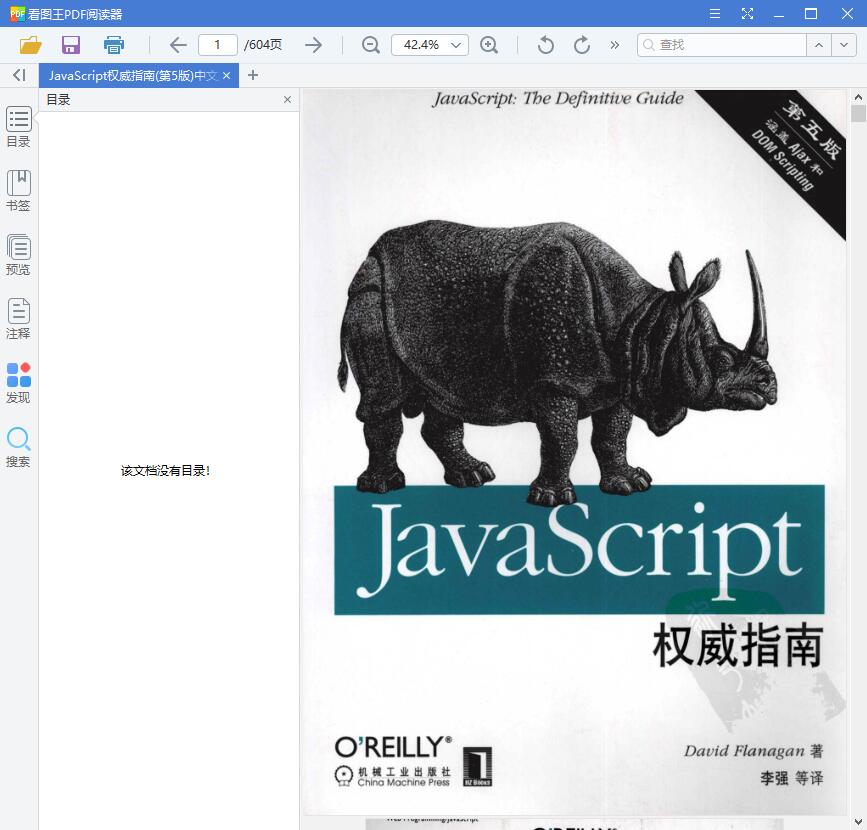Enter fullscreen mode from title bar icon
The image size is (867, 830).
[x=747, y=14]
